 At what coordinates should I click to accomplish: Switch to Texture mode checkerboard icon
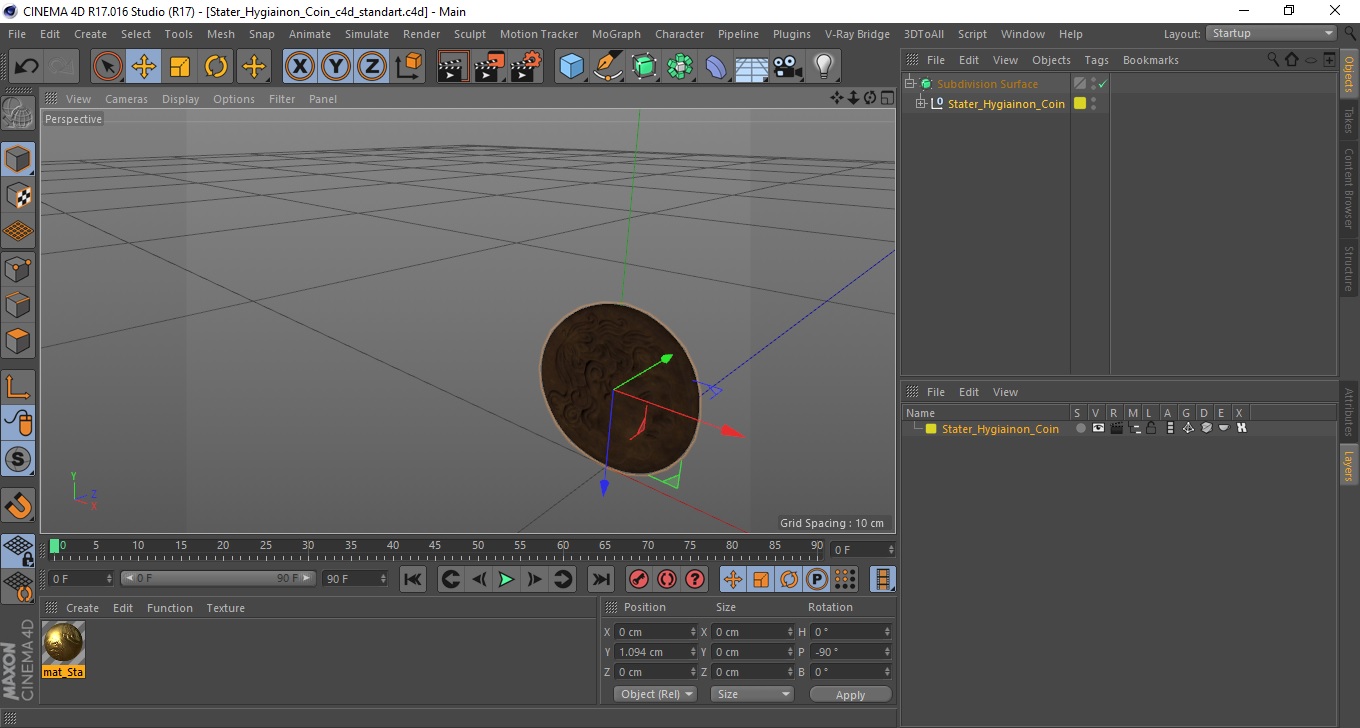tap(18, 195)
